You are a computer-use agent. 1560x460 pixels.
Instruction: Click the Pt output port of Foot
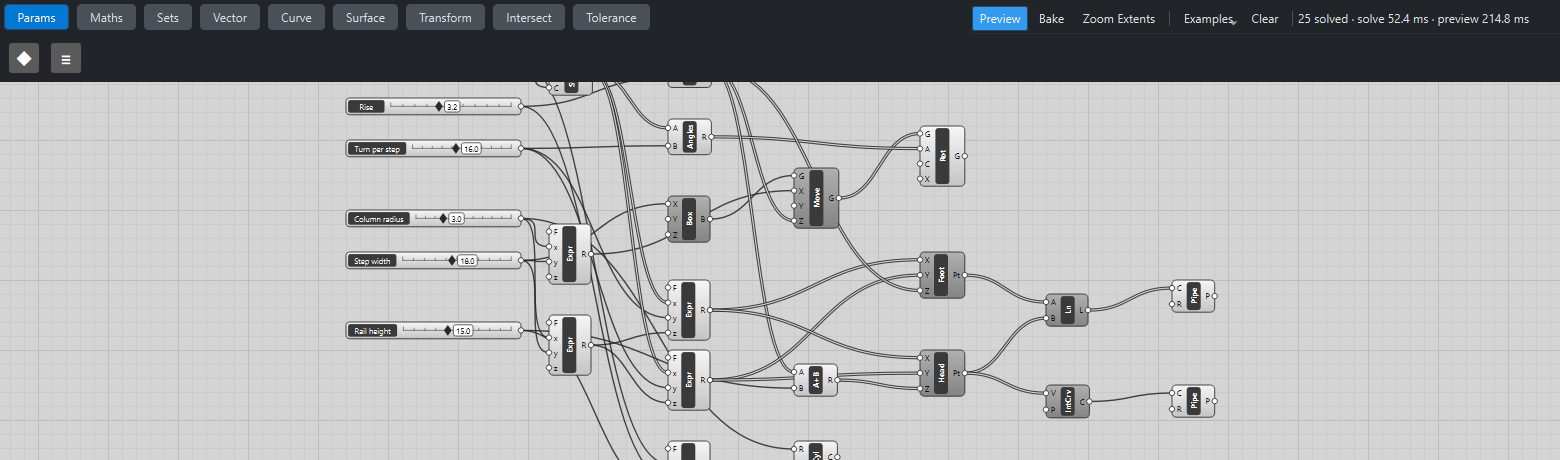[965, 275]
